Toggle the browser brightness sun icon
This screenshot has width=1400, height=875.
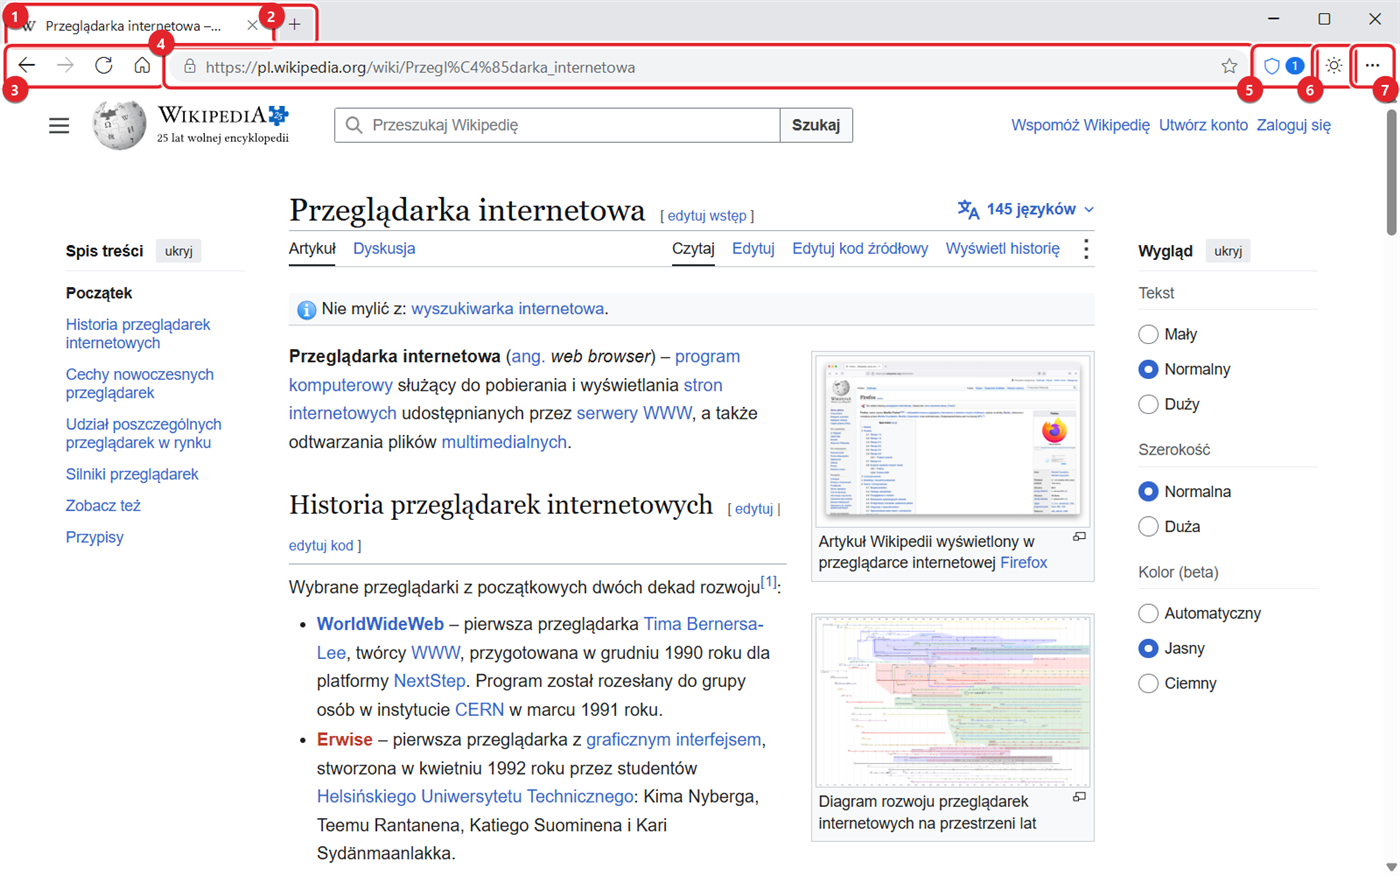coord(1334,66)
